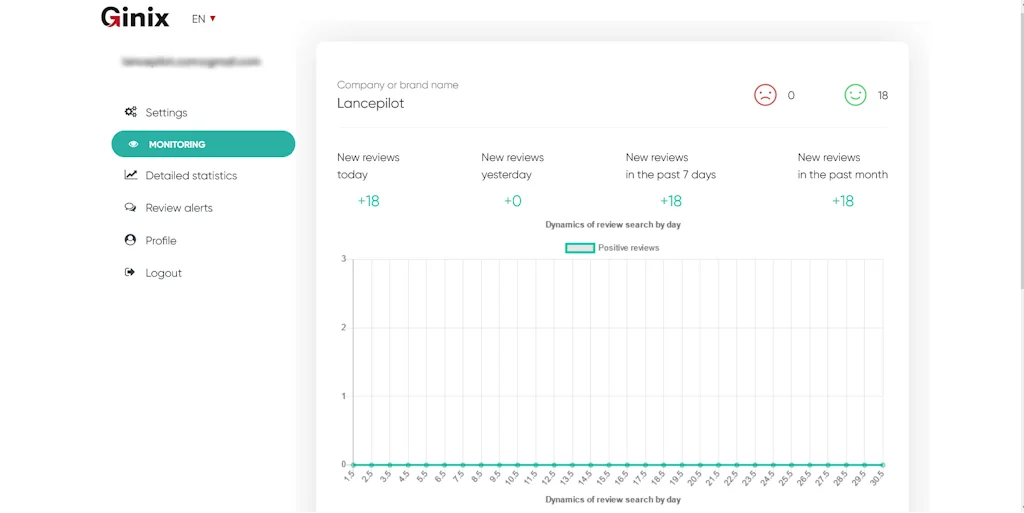
Task: Click the Ginix logo
Action: [x=135, y=18]
